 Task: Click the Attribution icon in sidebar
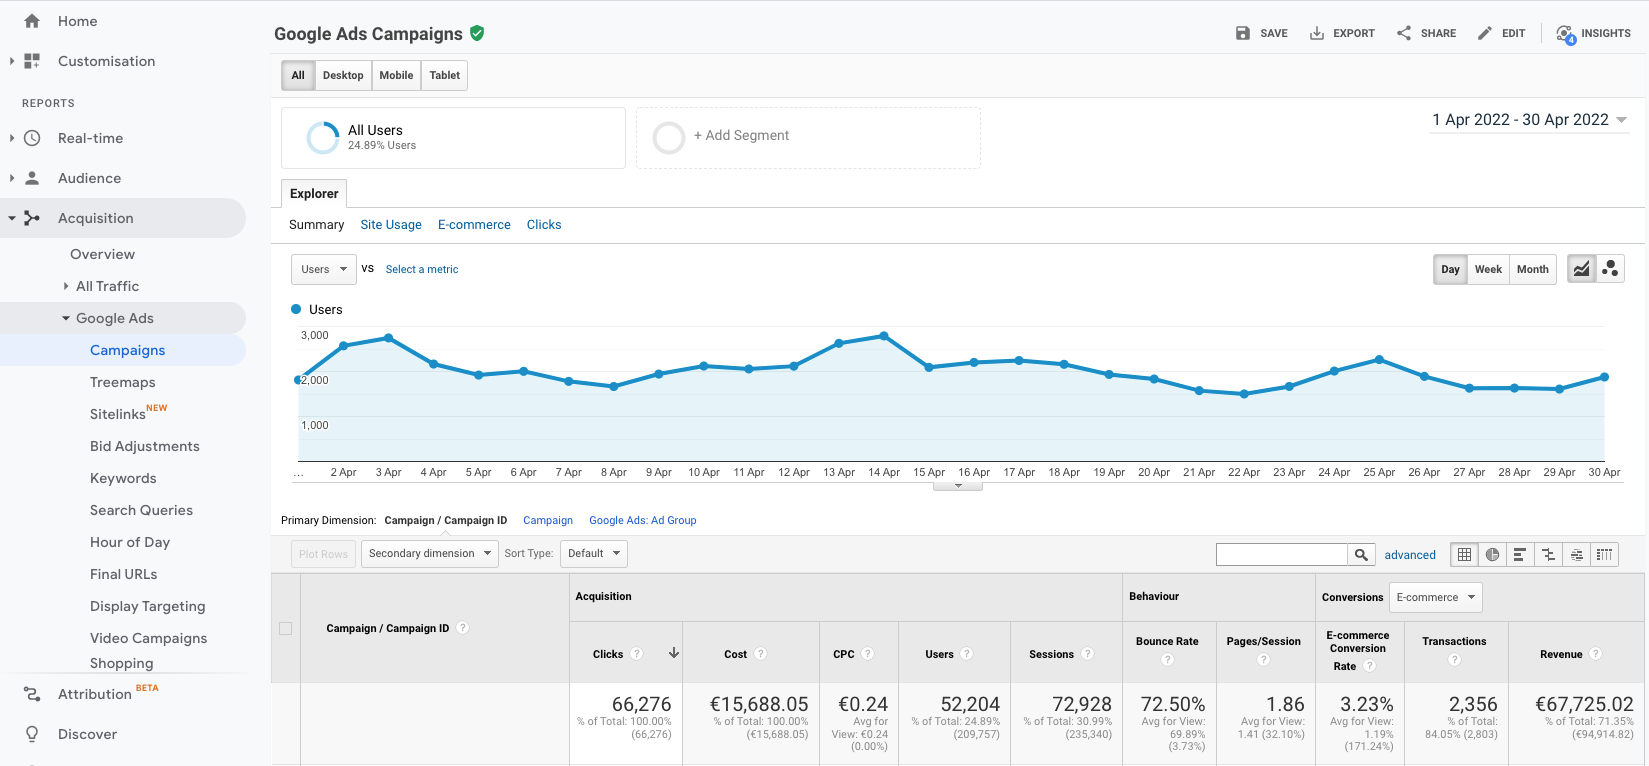pos(32,694)
